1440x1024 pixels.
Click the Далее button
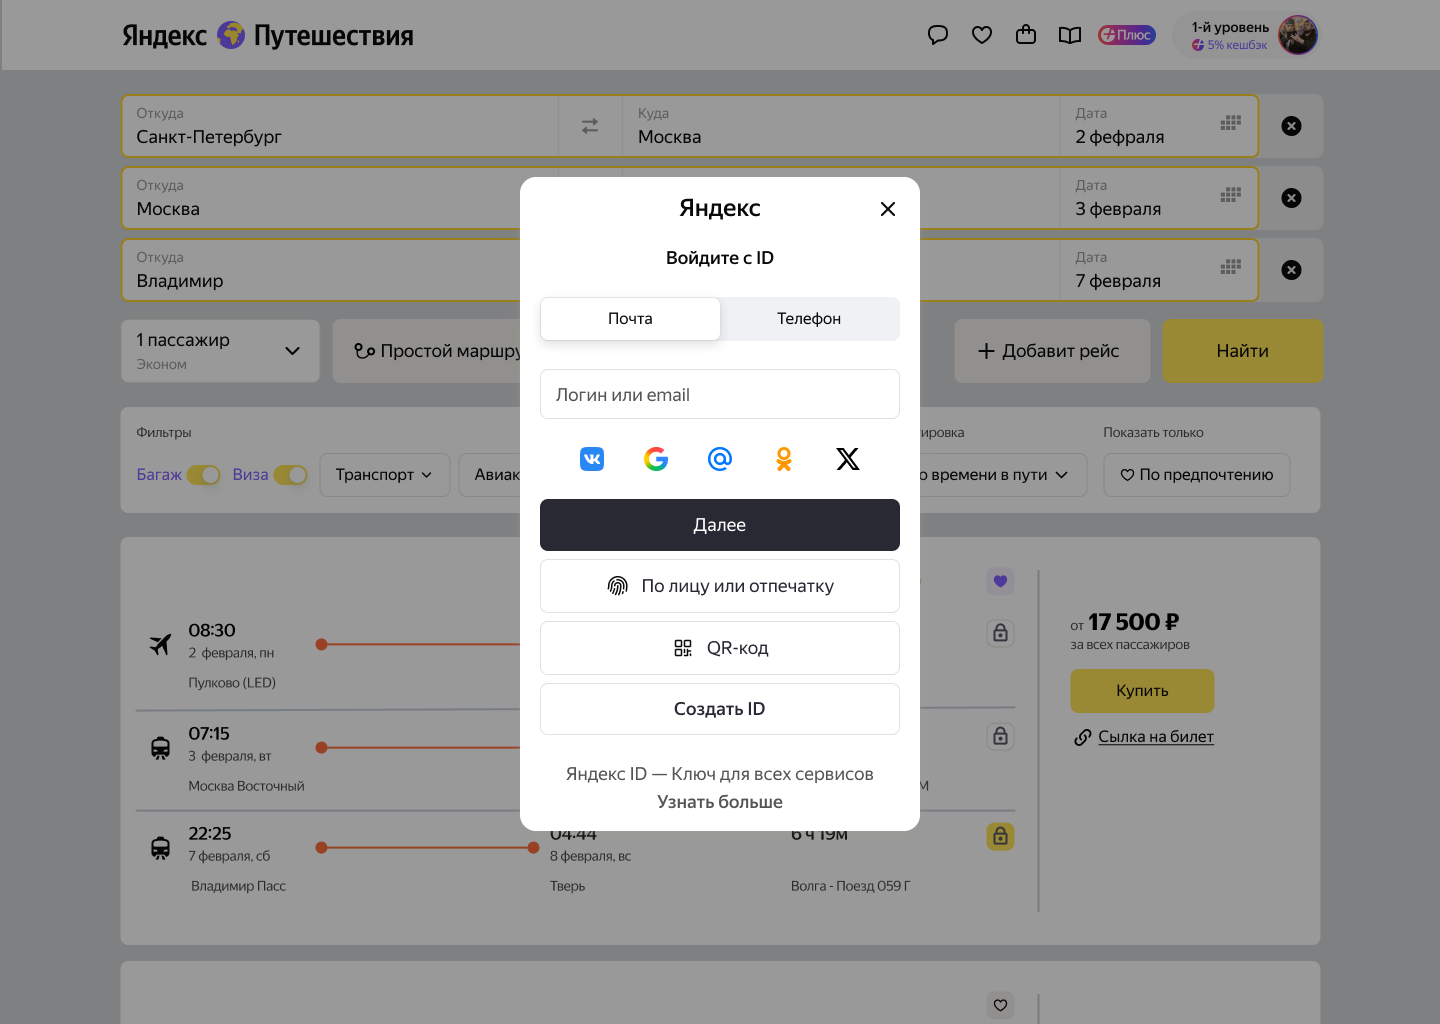[x=720, y=525]
